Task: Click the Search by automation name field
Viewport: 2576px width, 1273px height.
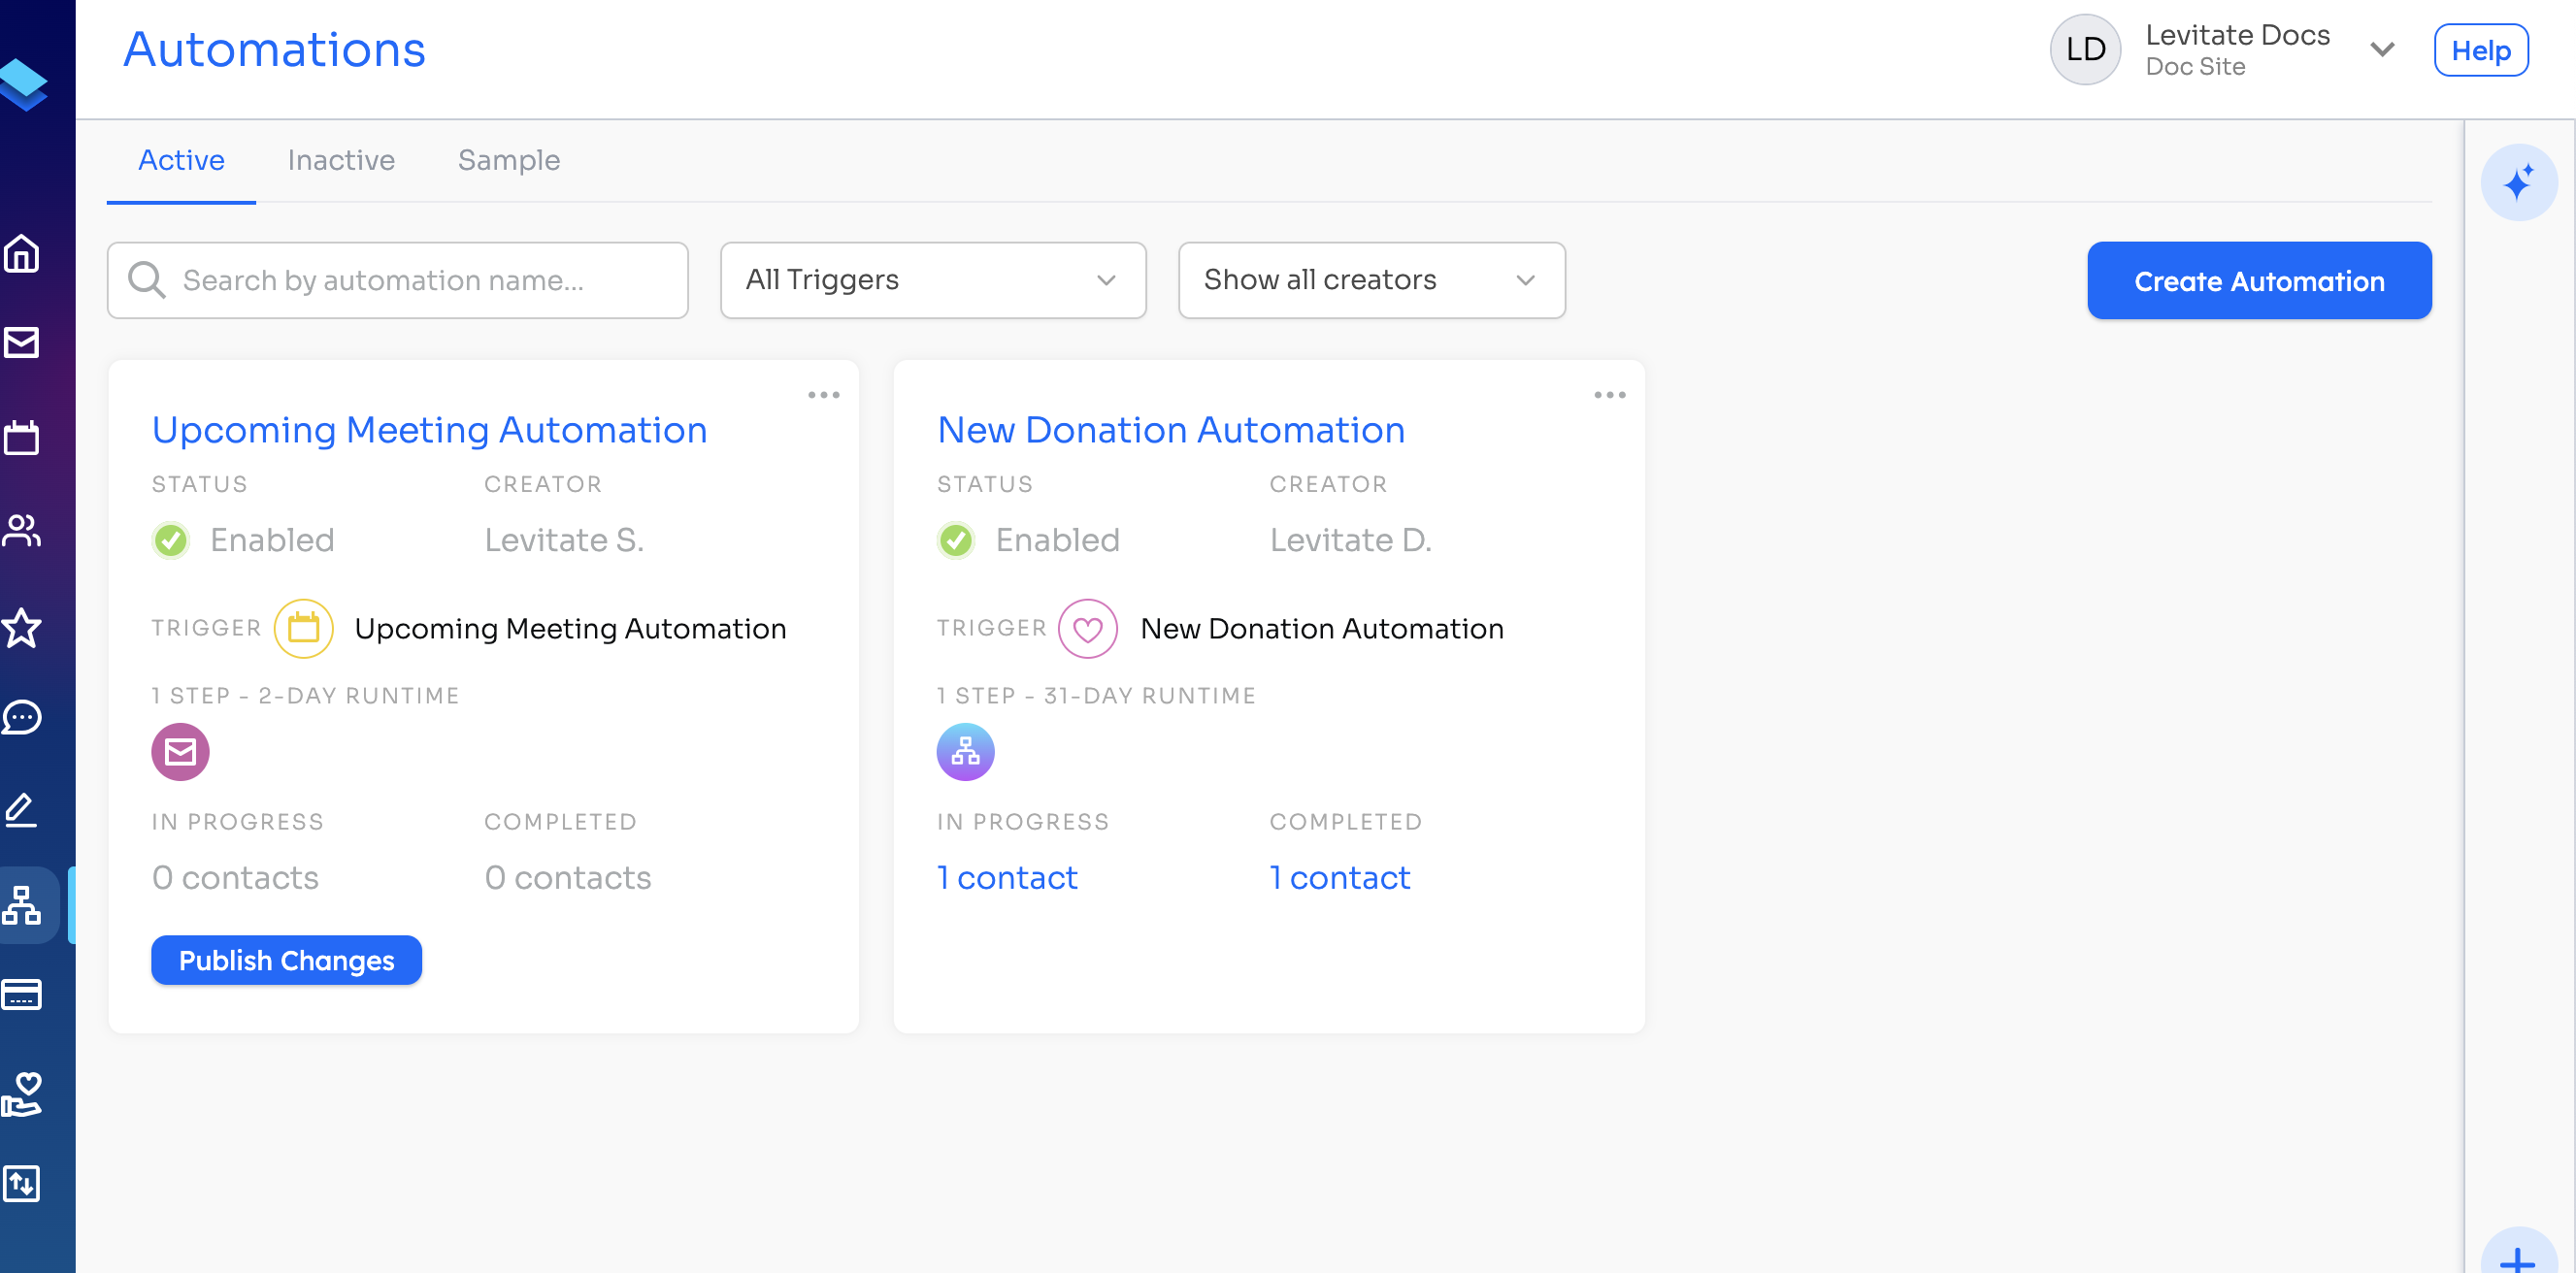Action: (x=397, y=280)
